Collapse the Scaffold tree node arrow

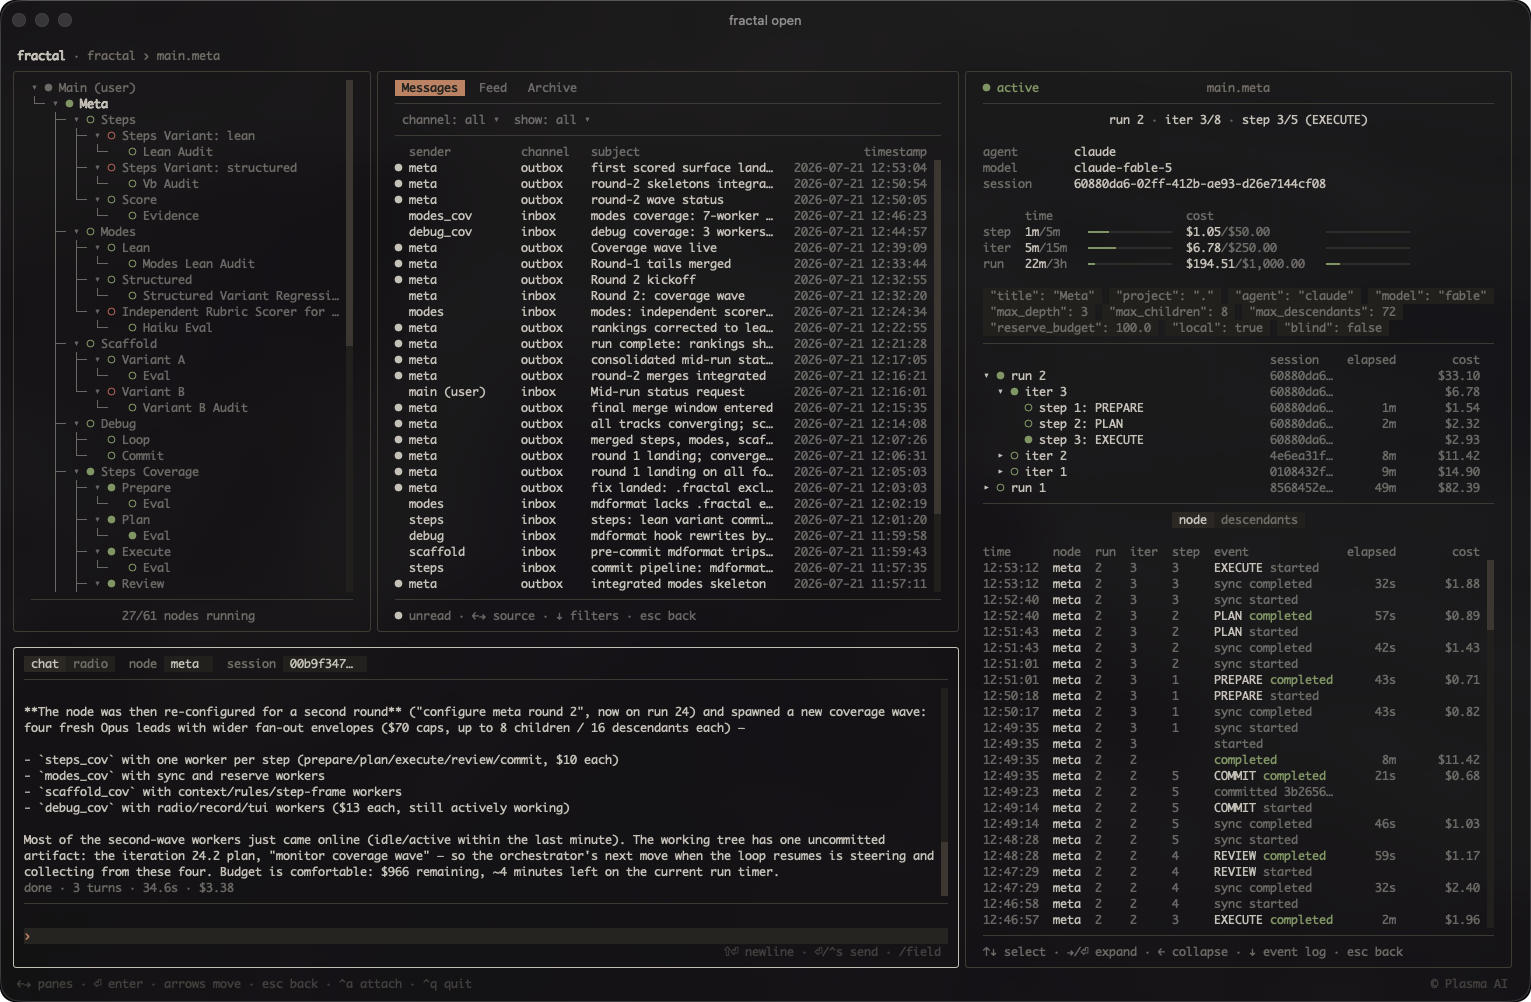[77, 344]
